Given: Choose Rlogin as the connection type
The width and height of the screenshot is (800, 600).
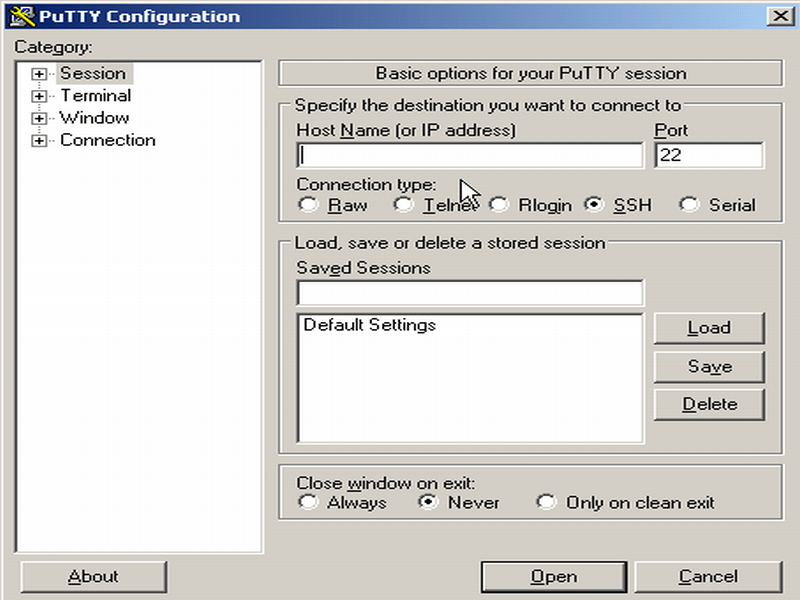Looking at the screenshot, I should [x=498, y=204].
